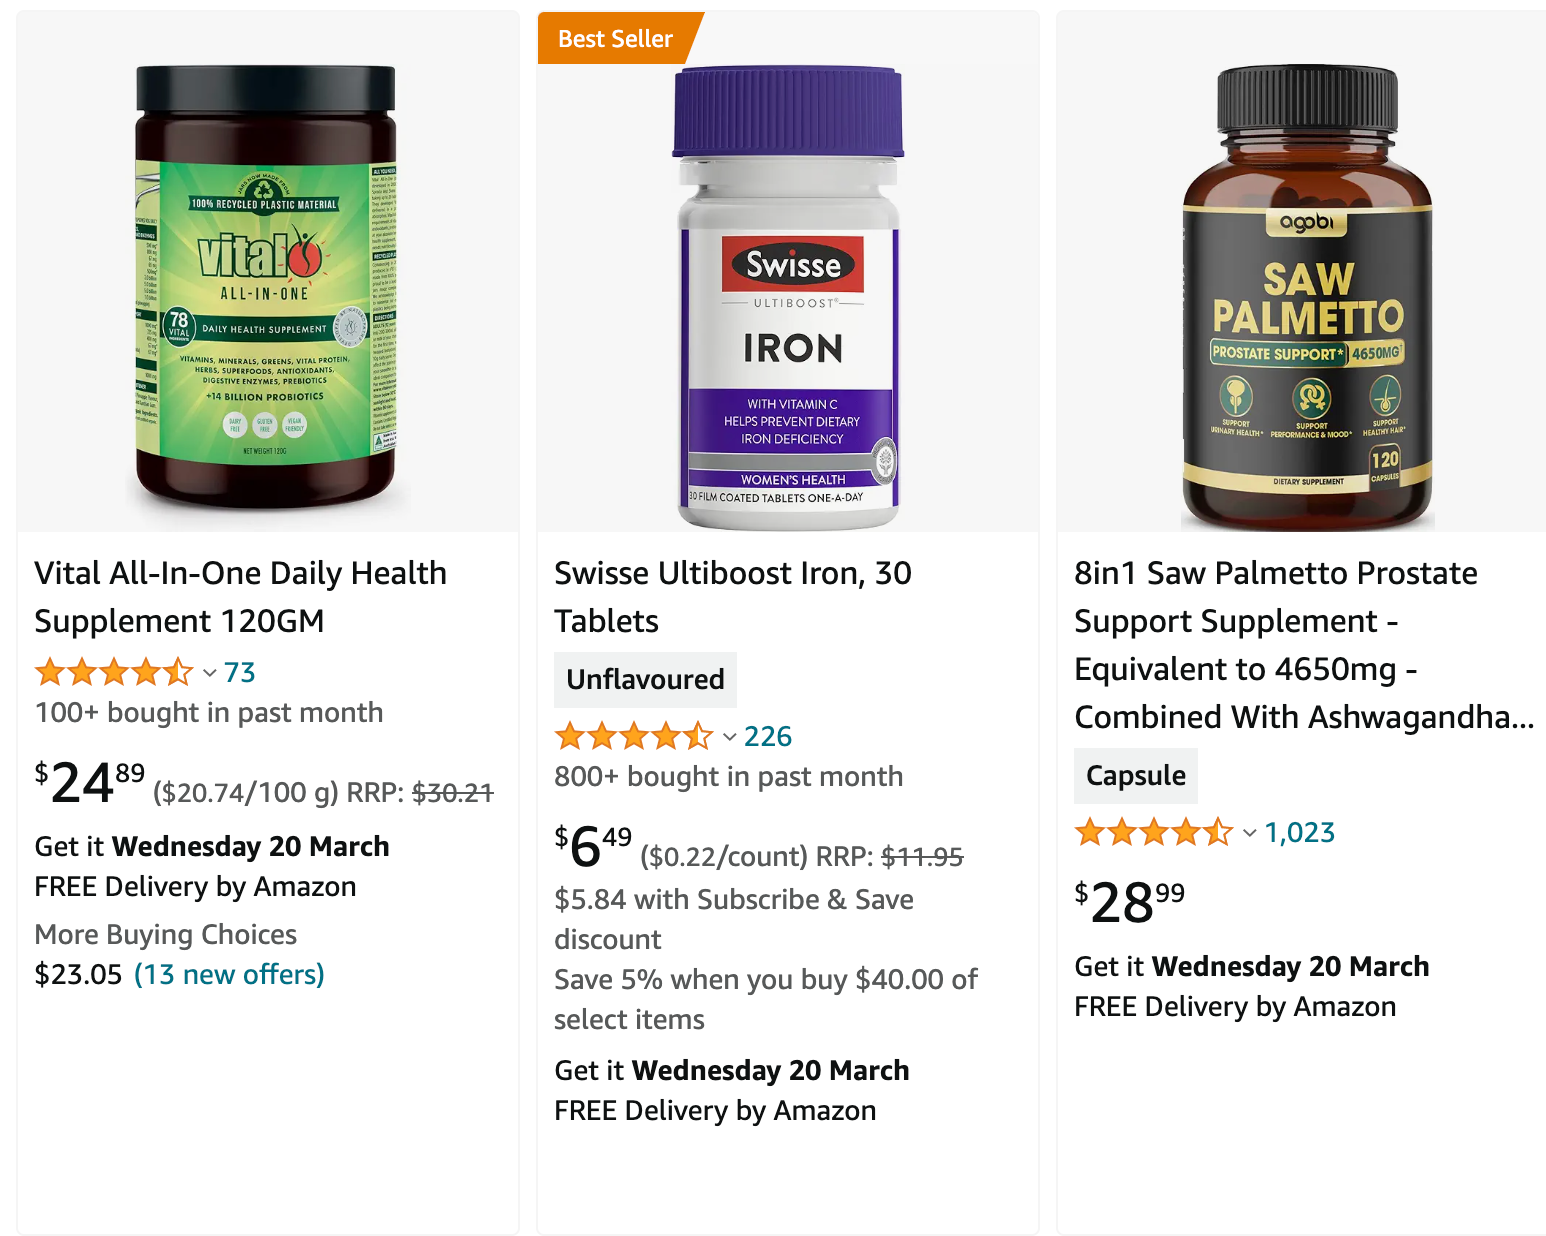This screenshot has width=1546, height=1236.
Task: Select the Capsule variant option
Action: (x=1135, y=775)
